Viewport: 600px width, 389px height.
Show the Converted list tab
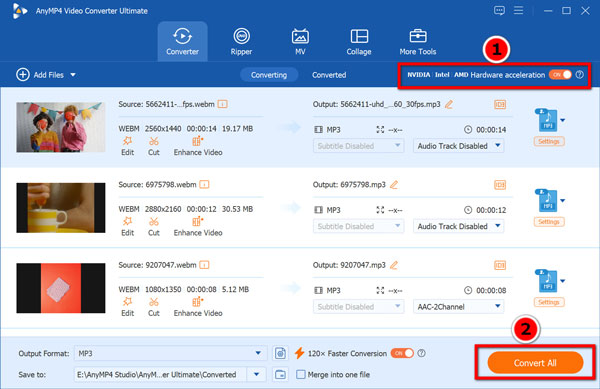(329, 75)
